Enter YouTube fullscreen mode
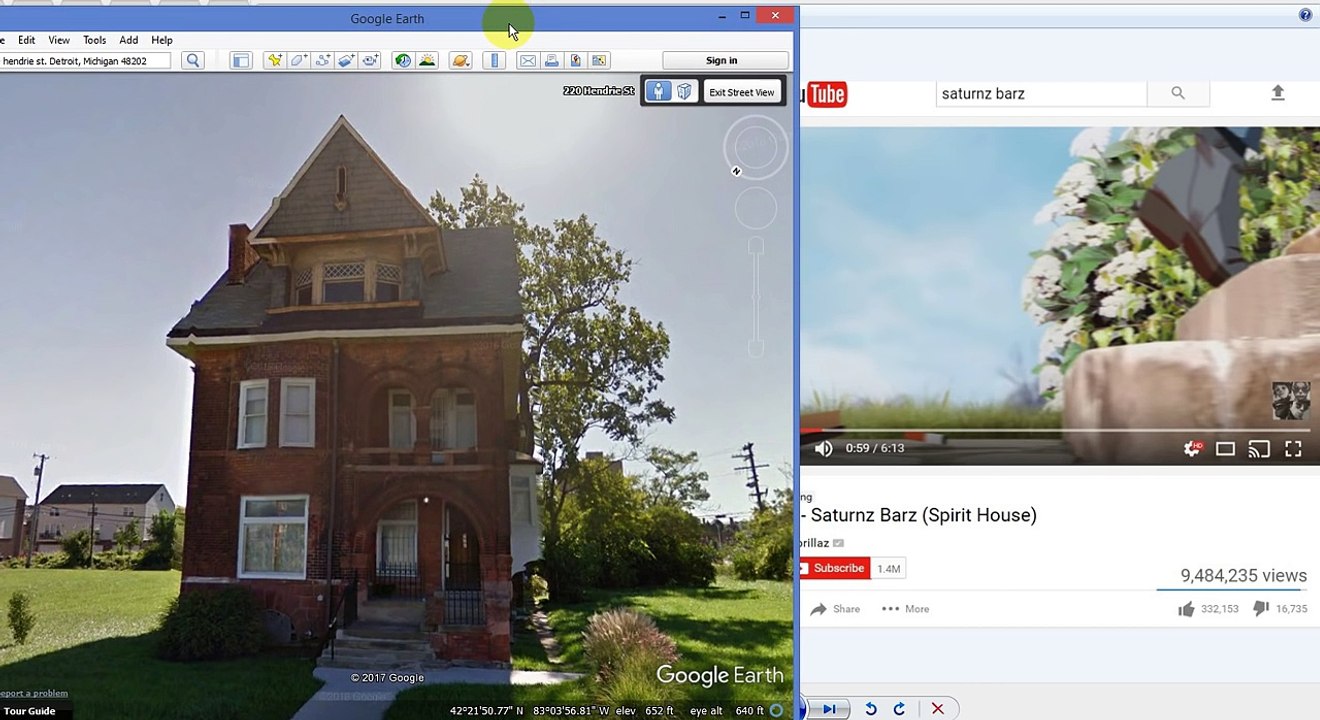 tap(1293, 449)
